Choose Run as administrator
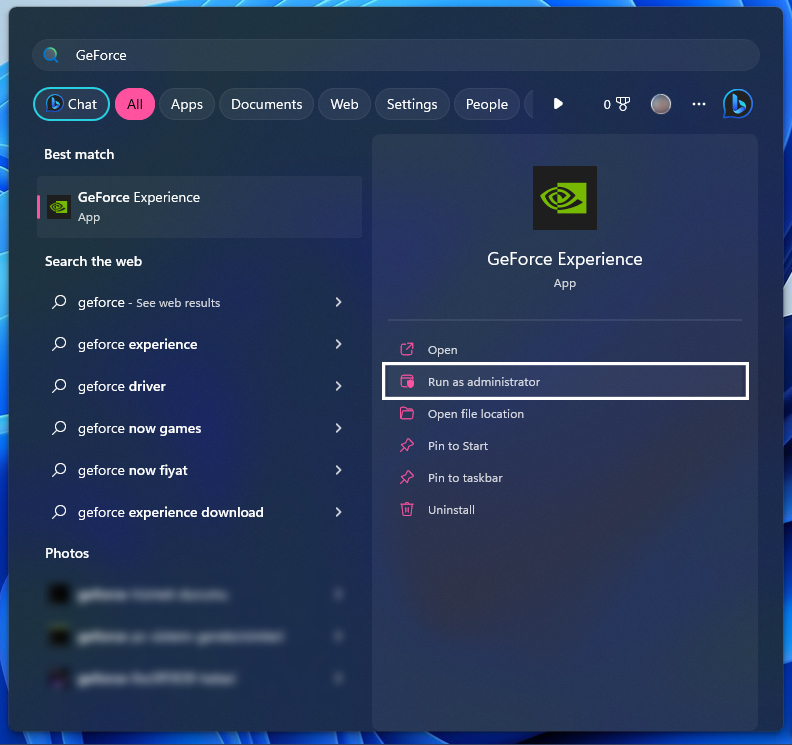The height and width of the screenshot is (745, 792). [x=565, y=381]
